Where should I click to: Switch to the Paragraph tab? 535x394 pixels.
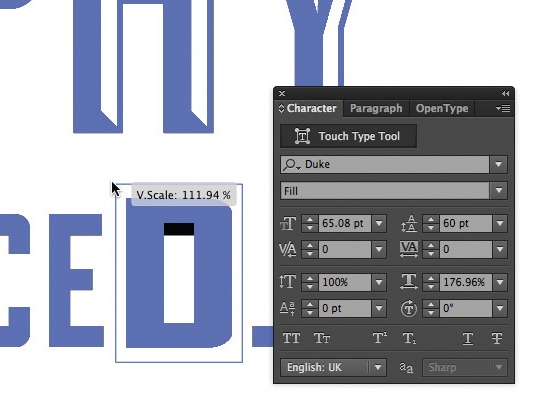coord(376,108)
